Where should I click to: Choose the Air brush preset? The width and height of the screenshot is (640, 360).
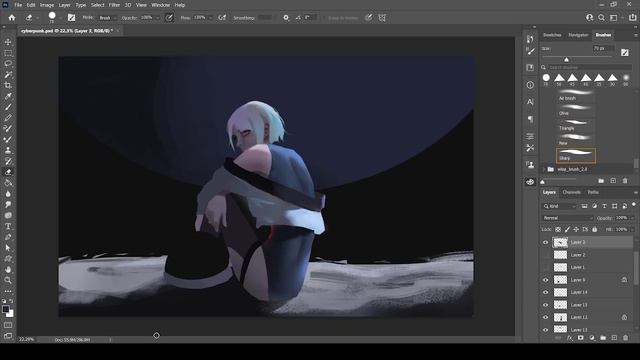click(x=575, y=95)
